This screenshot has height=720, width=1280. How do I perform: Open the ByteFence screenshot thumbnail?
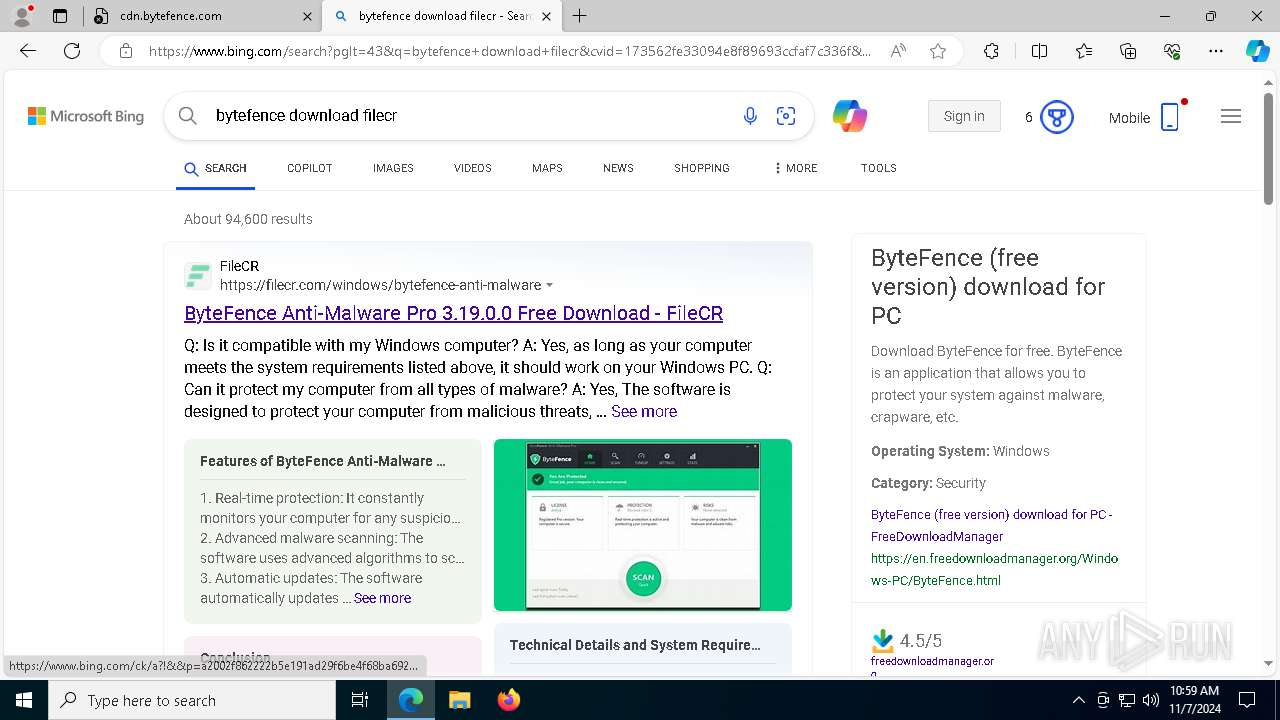click(643, 525)
